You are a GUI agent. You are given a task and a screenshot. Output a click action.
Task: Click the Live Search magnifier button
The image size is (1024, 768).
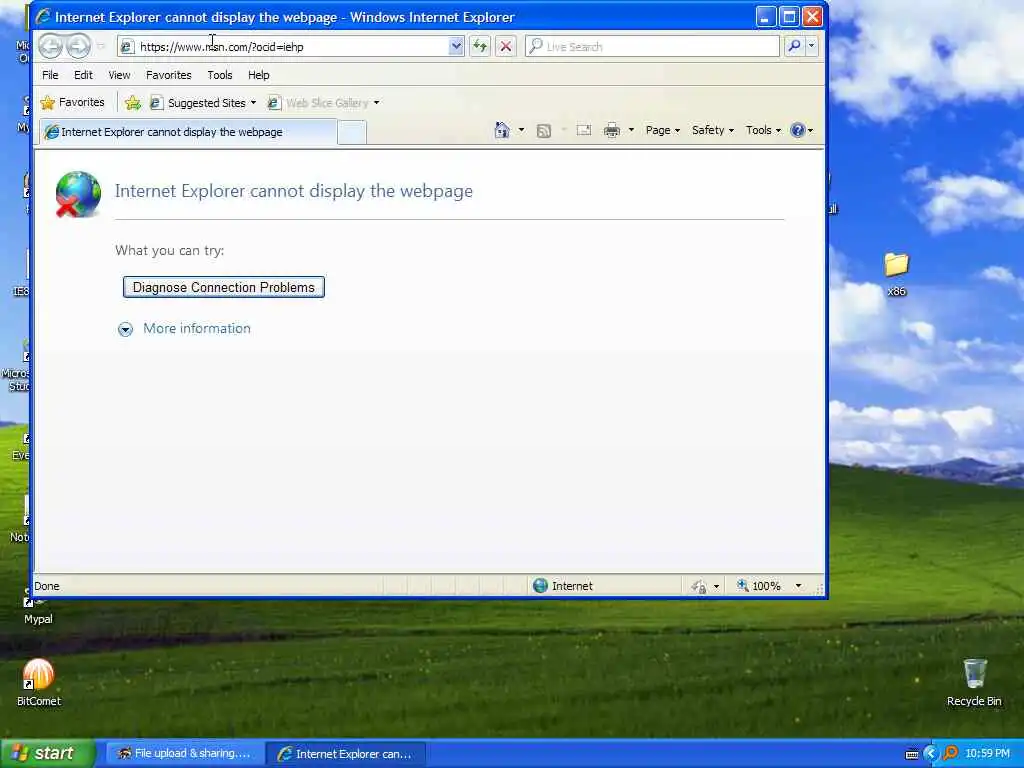[794, 46]
